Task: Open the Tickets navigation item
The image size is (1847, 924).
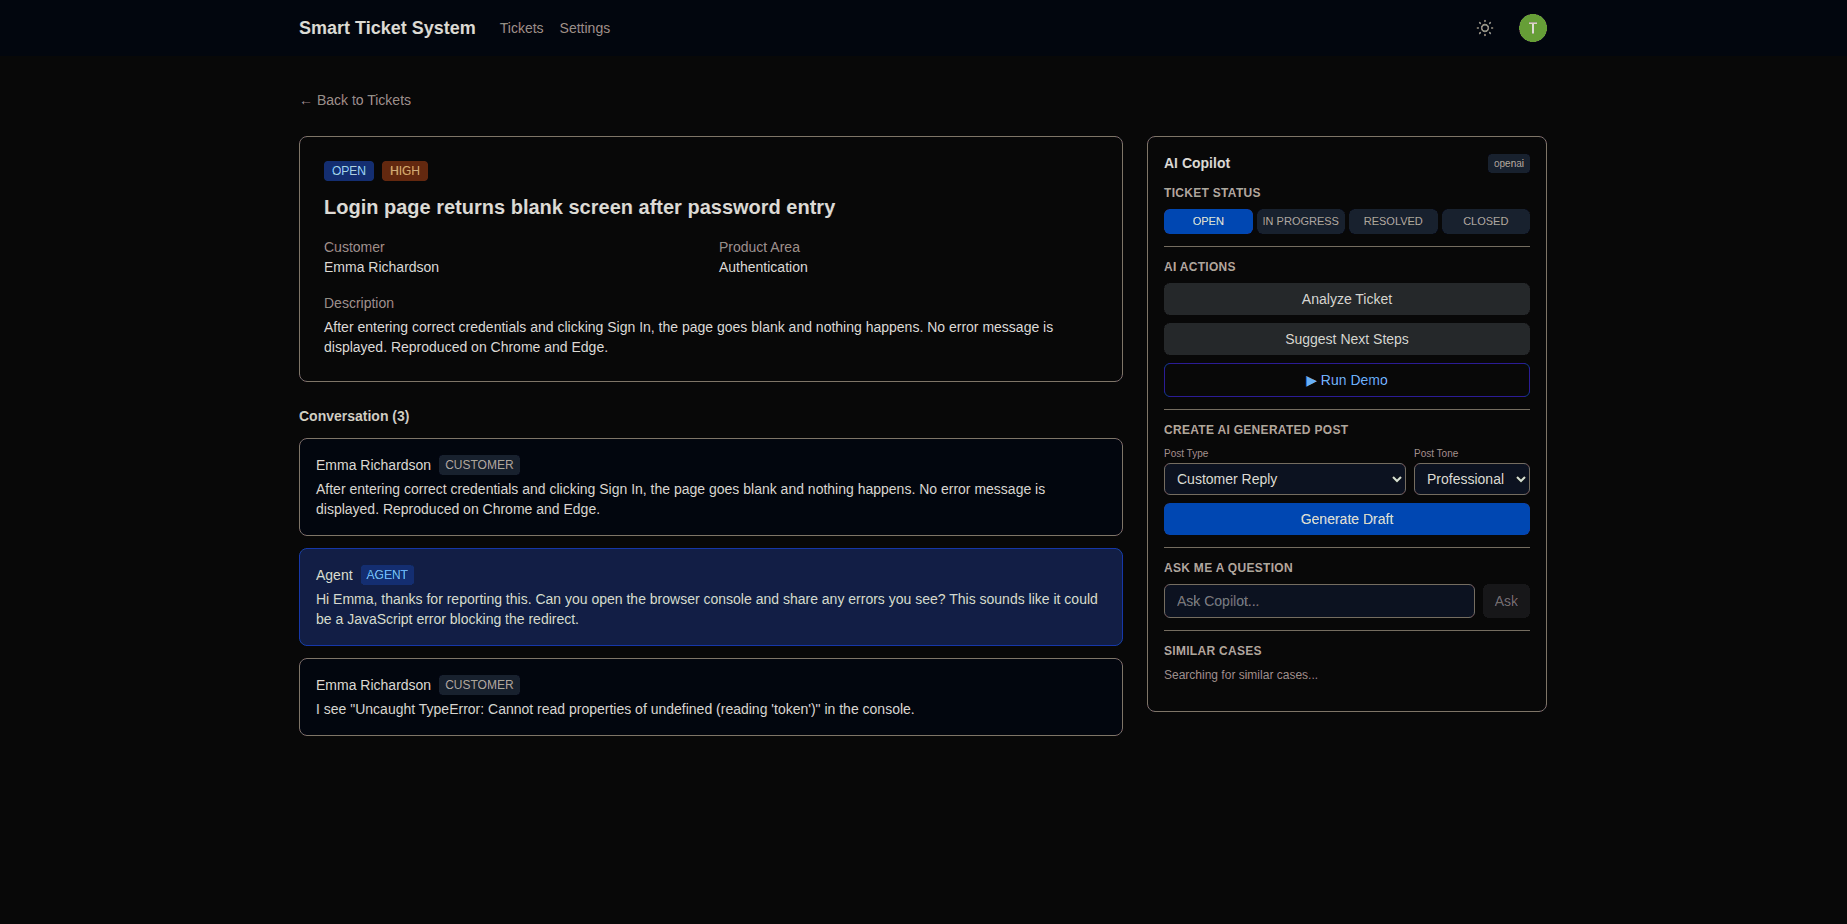Action: [521, 28]
